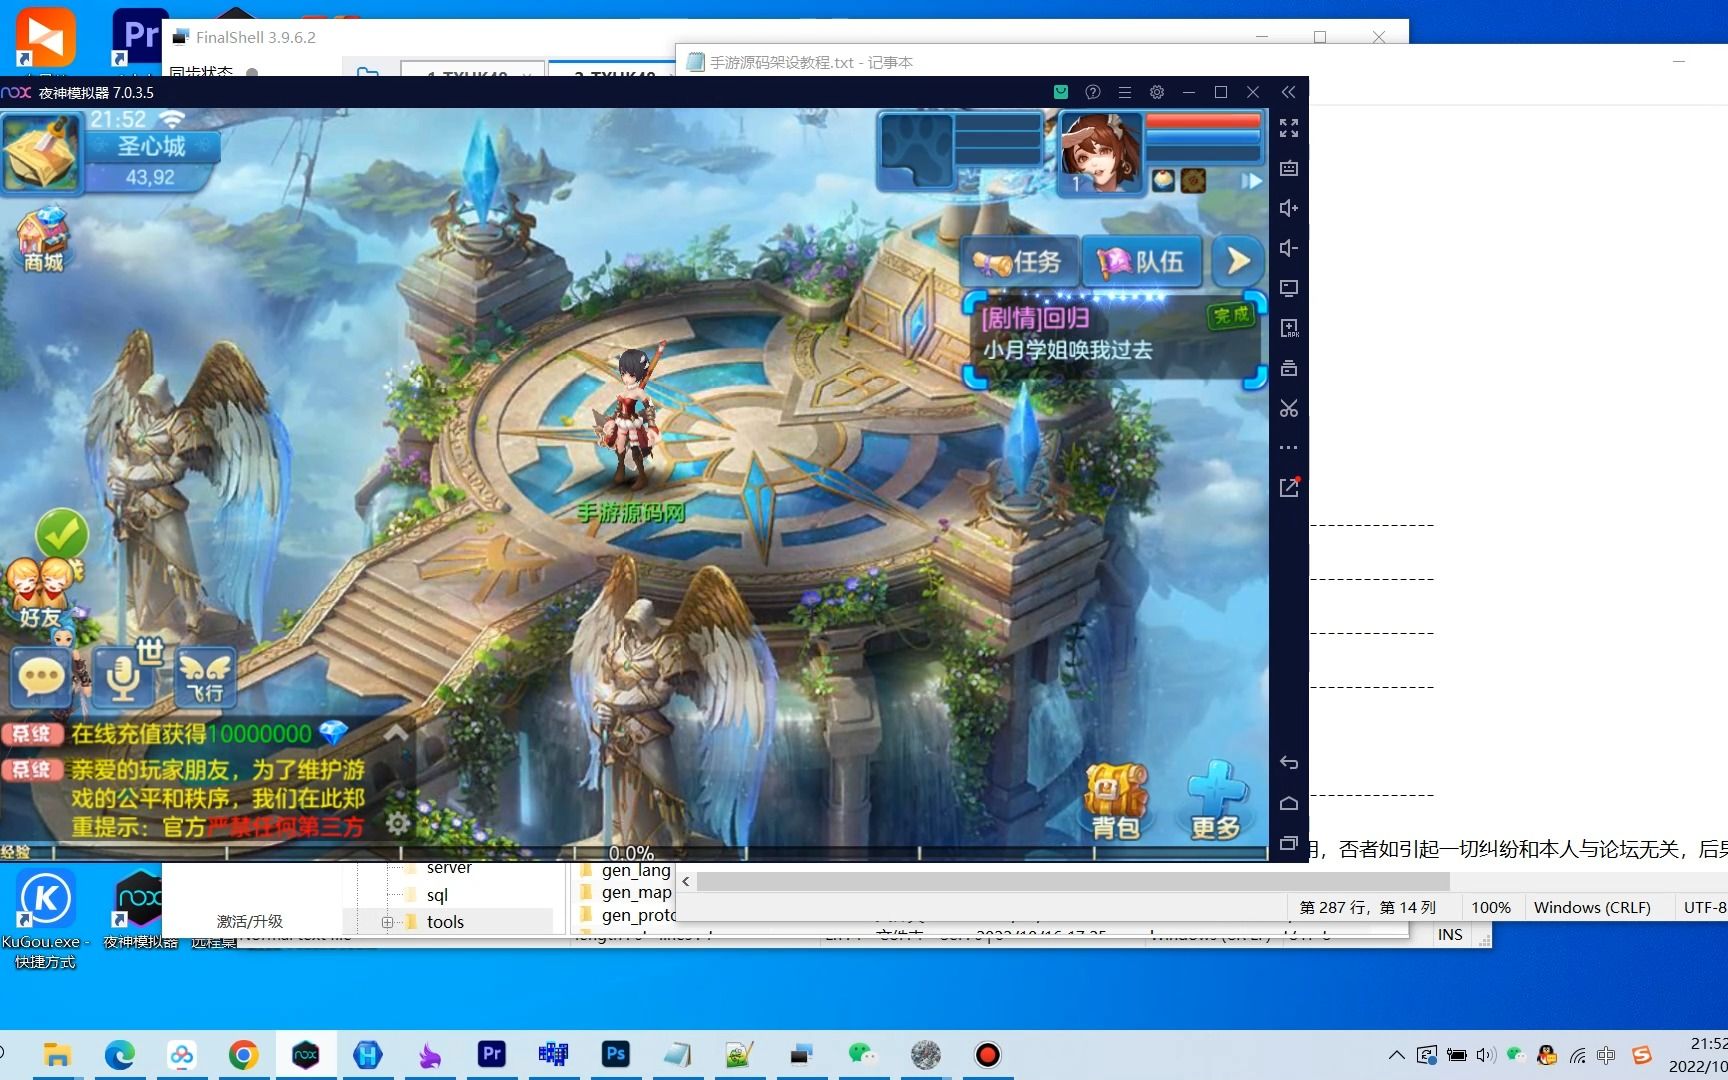Open Nox screen display icon
This screenshot has height=1080, width=1728.
click(x=1289, y=288)
